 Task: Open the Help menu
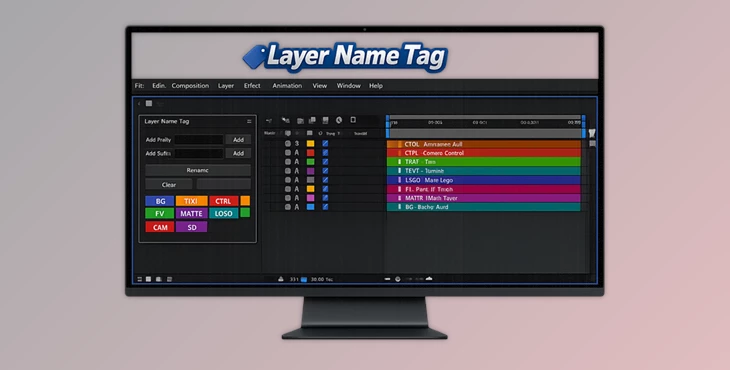(376, 86)
